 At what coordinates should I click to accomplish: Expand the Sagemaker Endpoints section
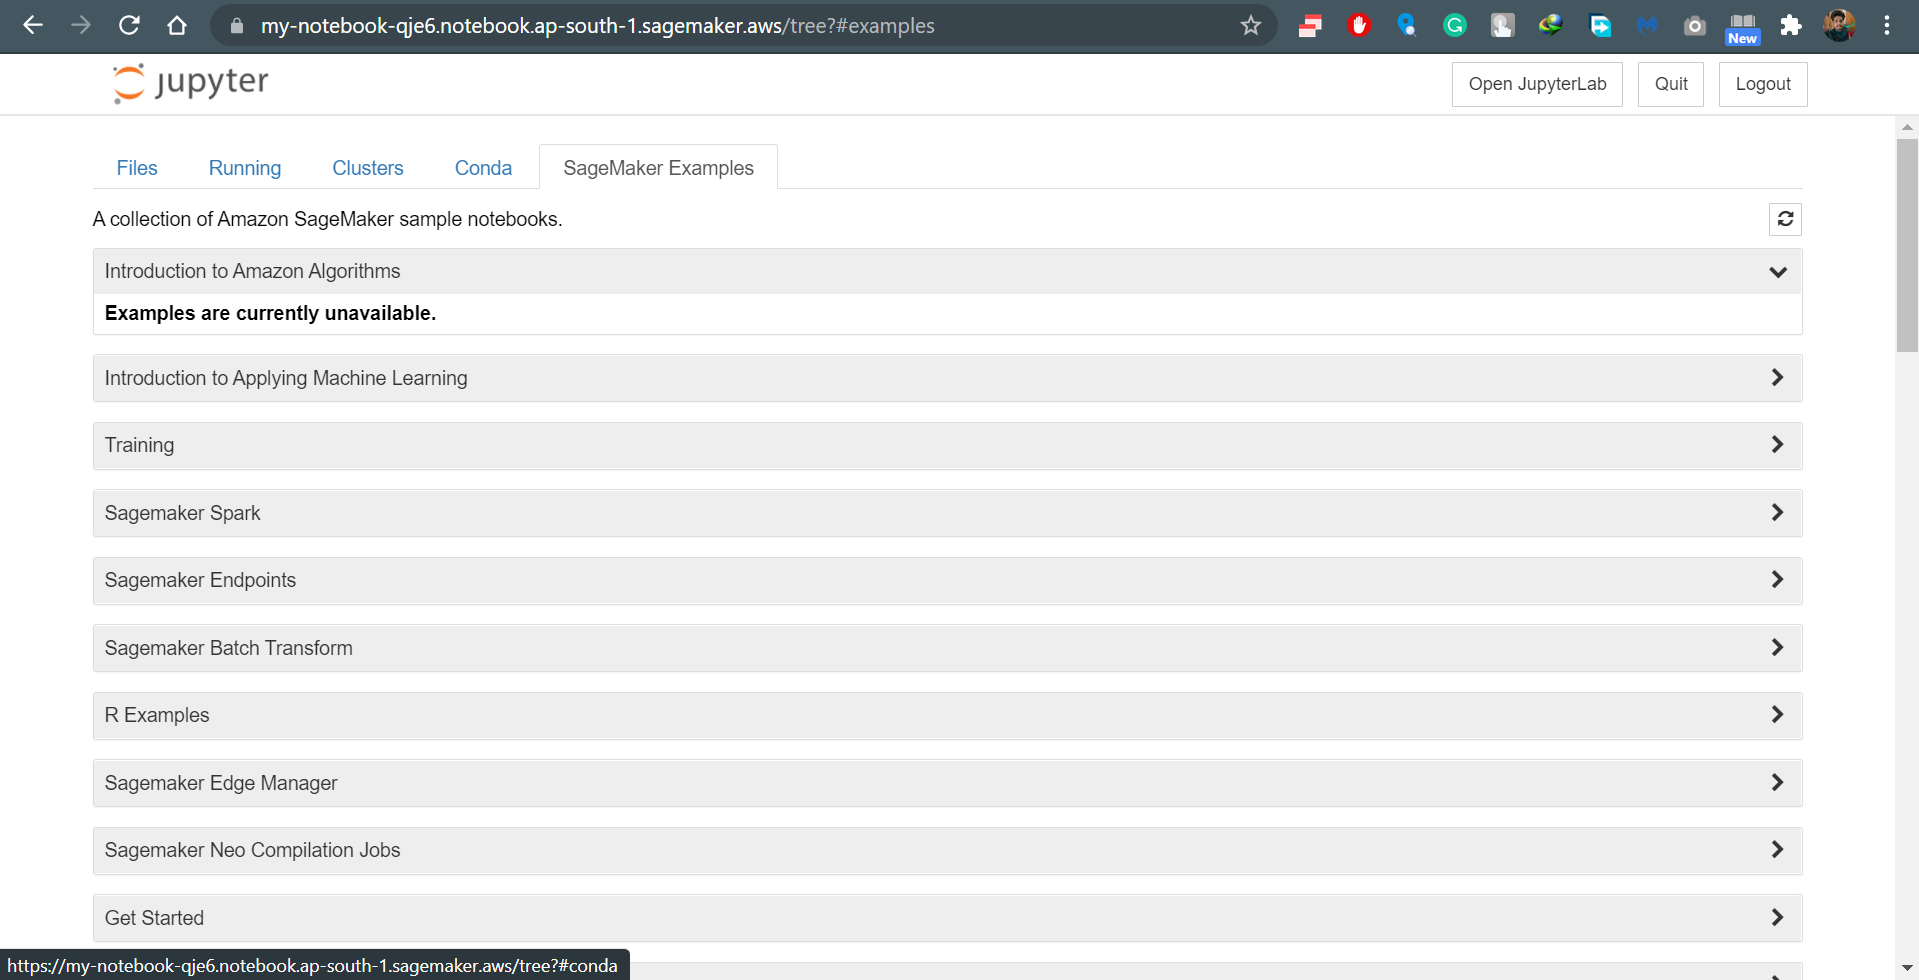947,580
